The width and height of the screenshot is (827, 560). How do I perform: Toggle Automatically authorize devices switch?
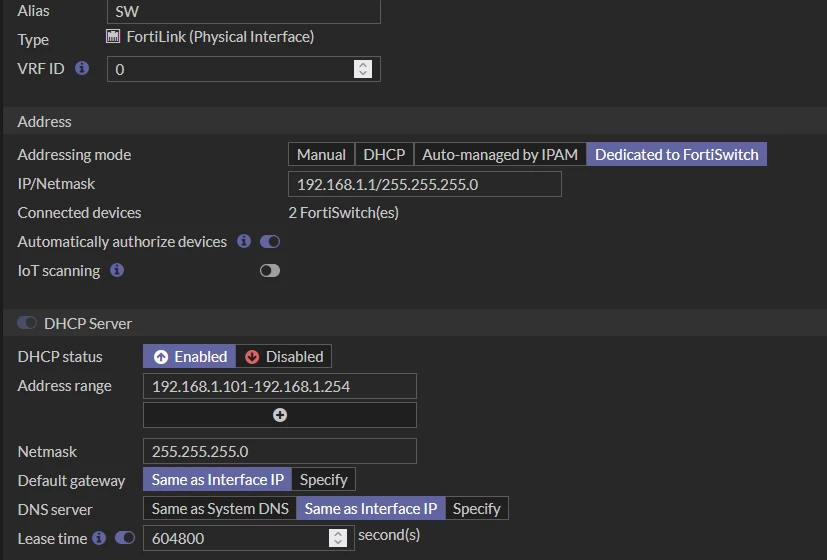click(270, 242)
